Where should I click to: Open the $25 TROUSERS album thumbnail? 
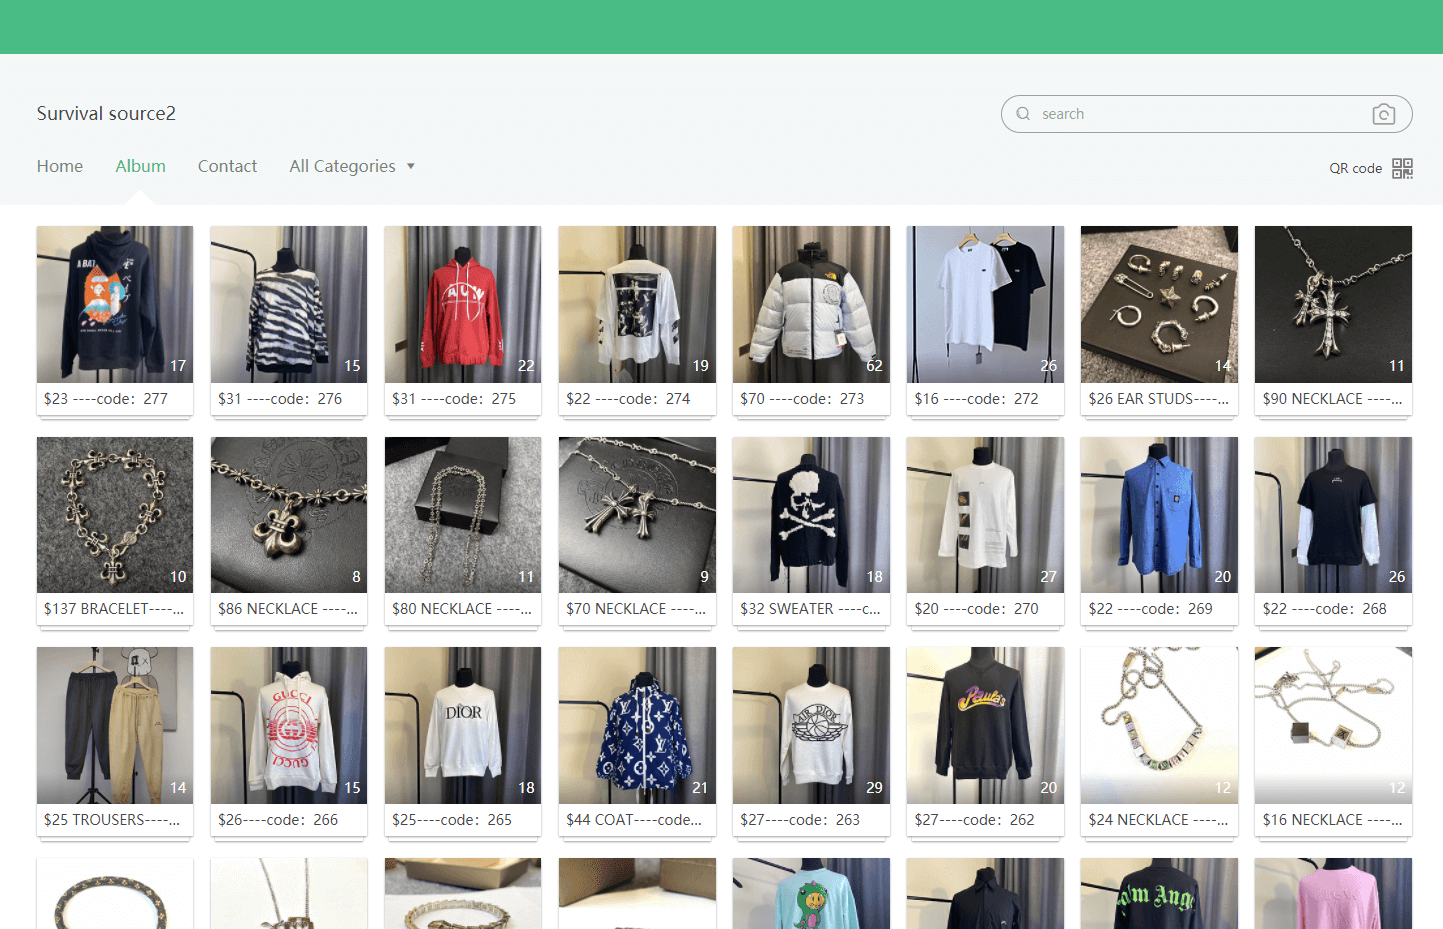point(115,725)
